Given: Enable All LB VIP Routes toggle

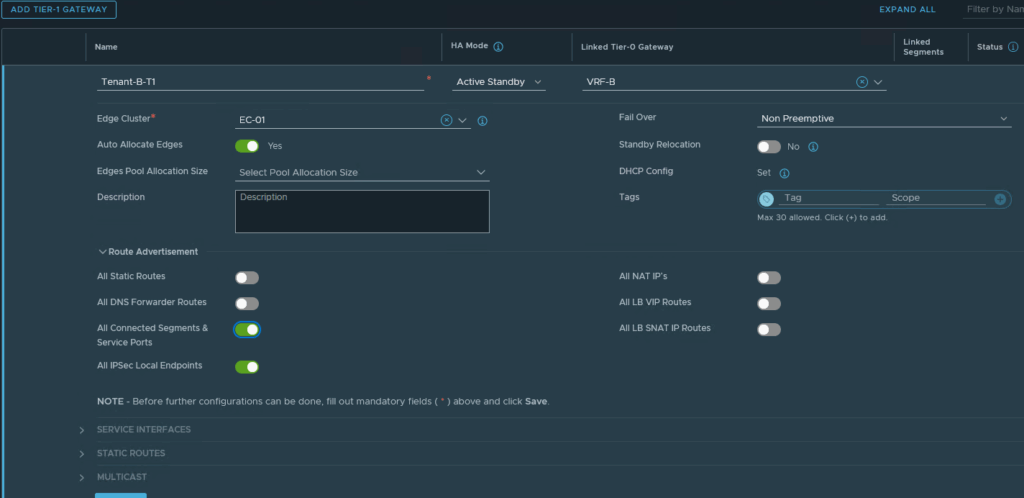Looking at the screenshot, I should point(768,303).
